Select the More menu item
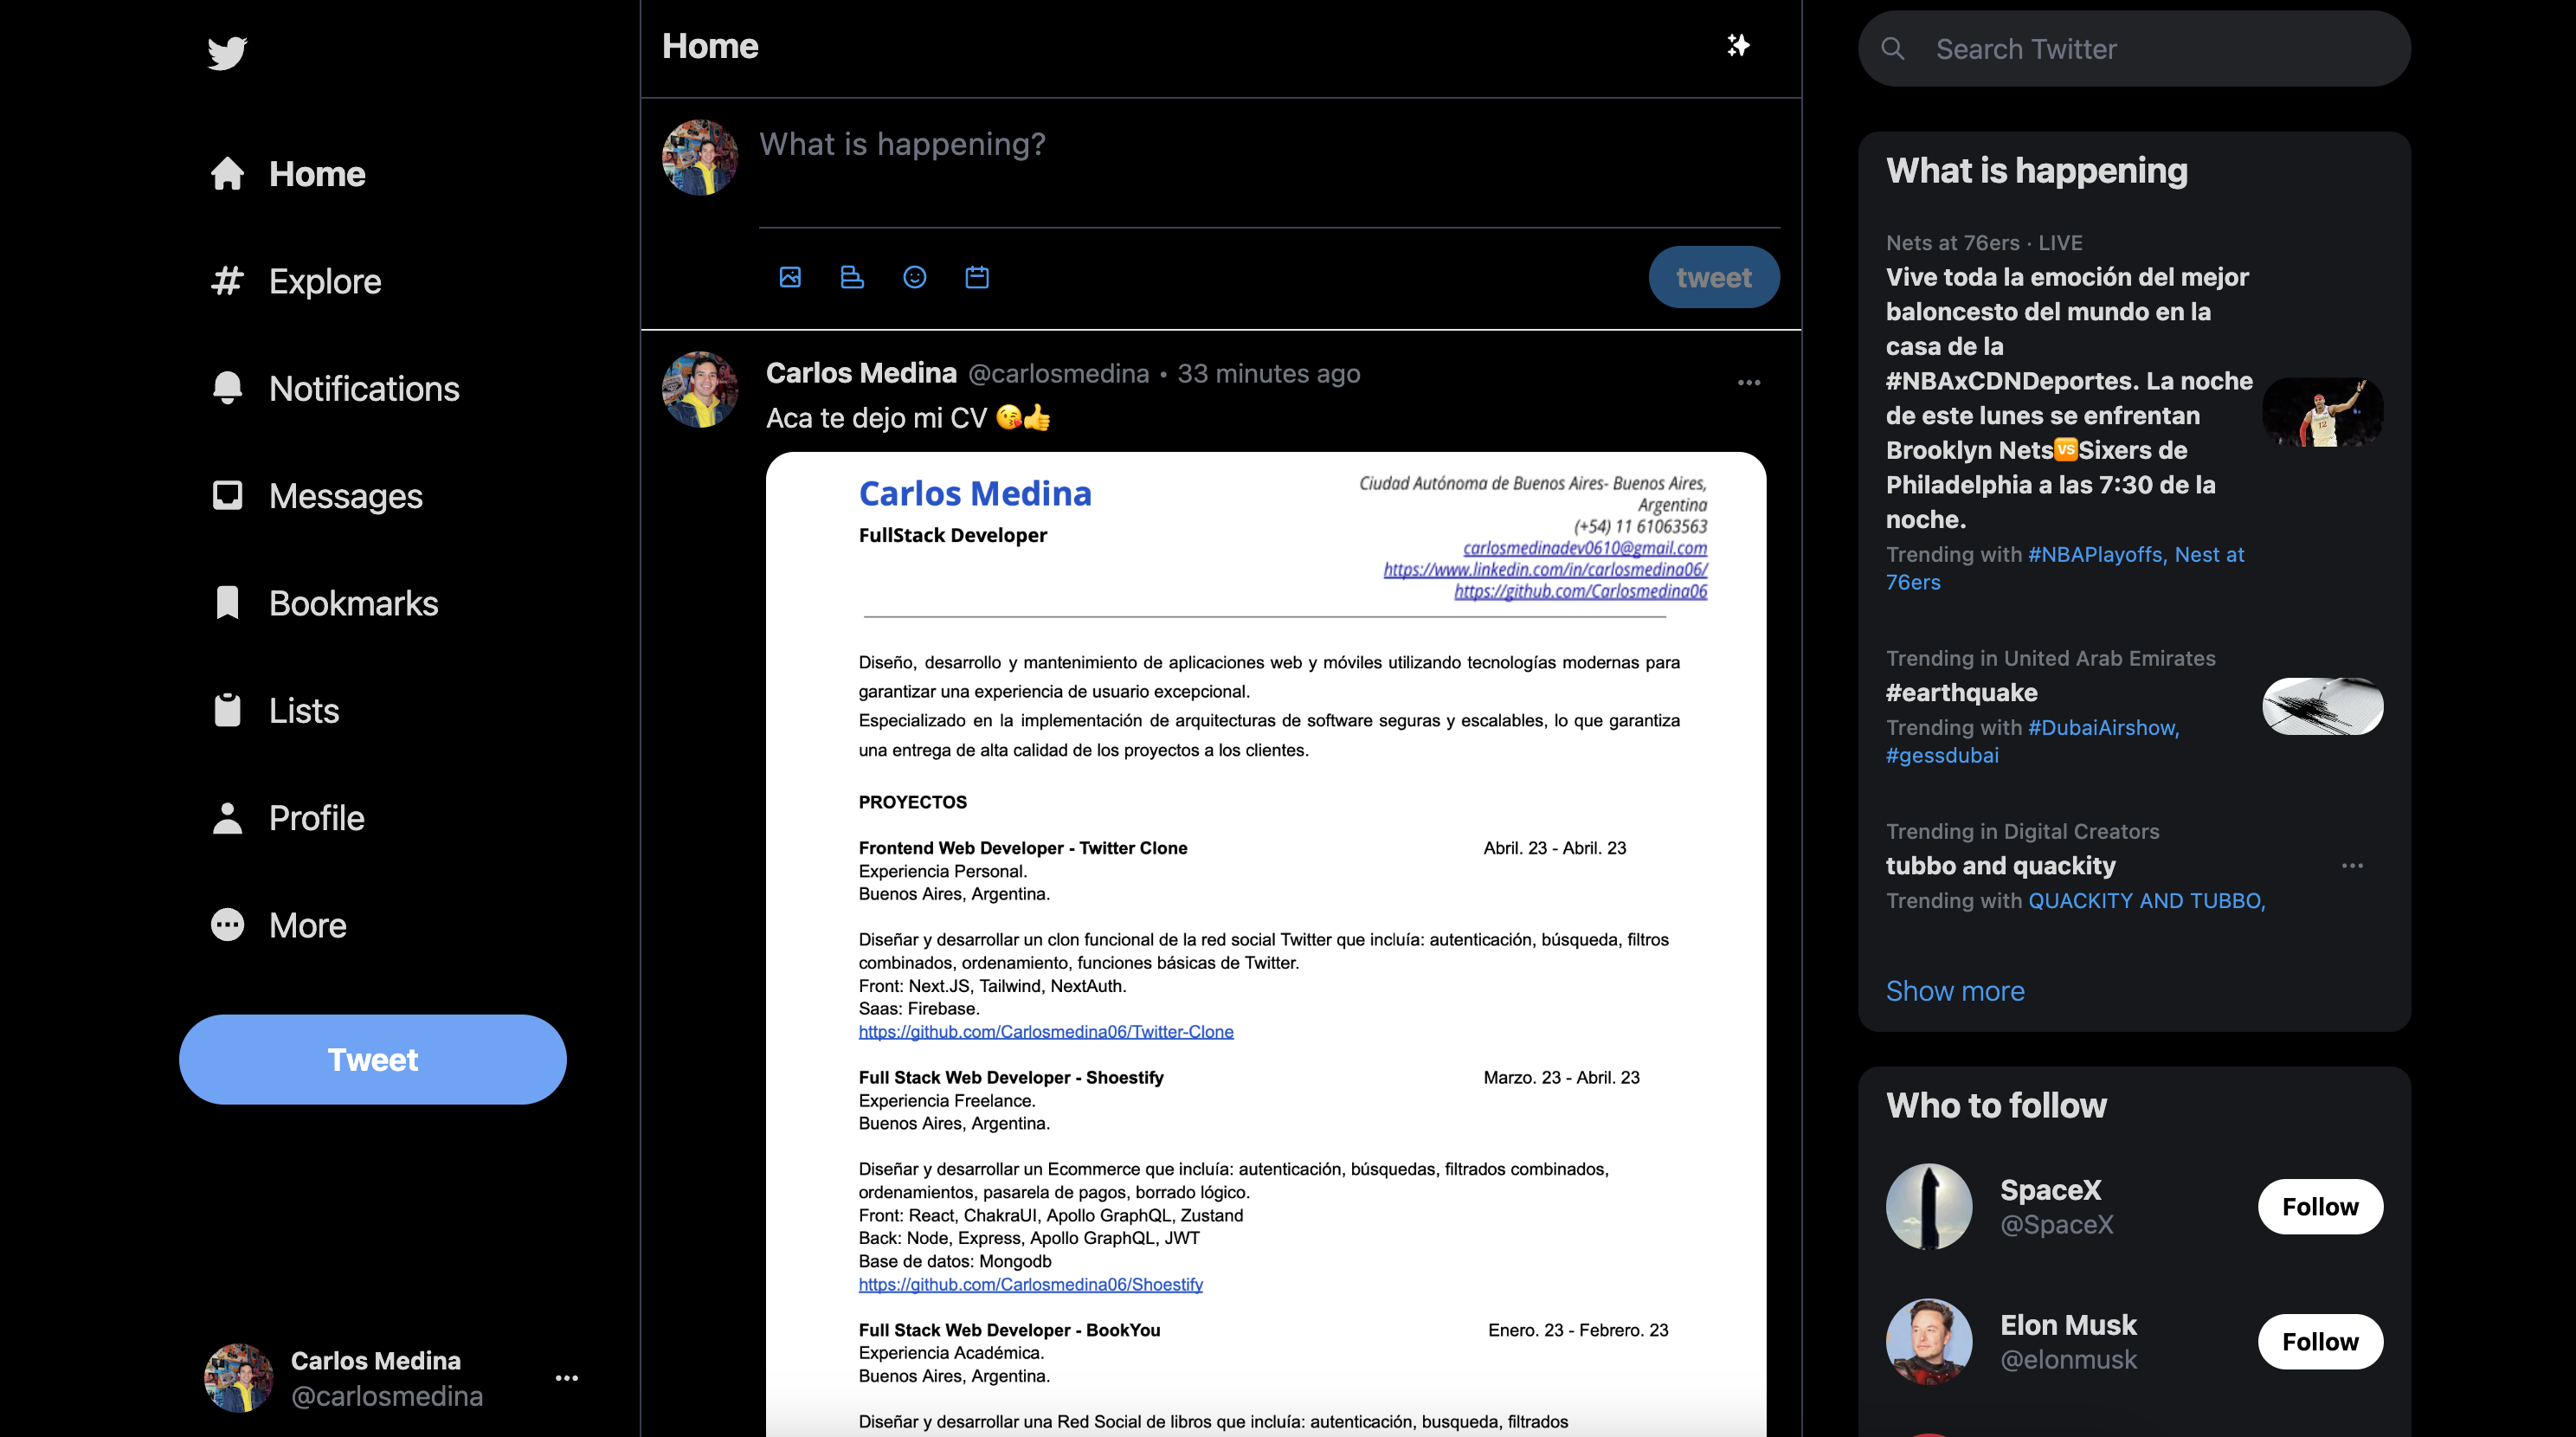 coord(228,925)
